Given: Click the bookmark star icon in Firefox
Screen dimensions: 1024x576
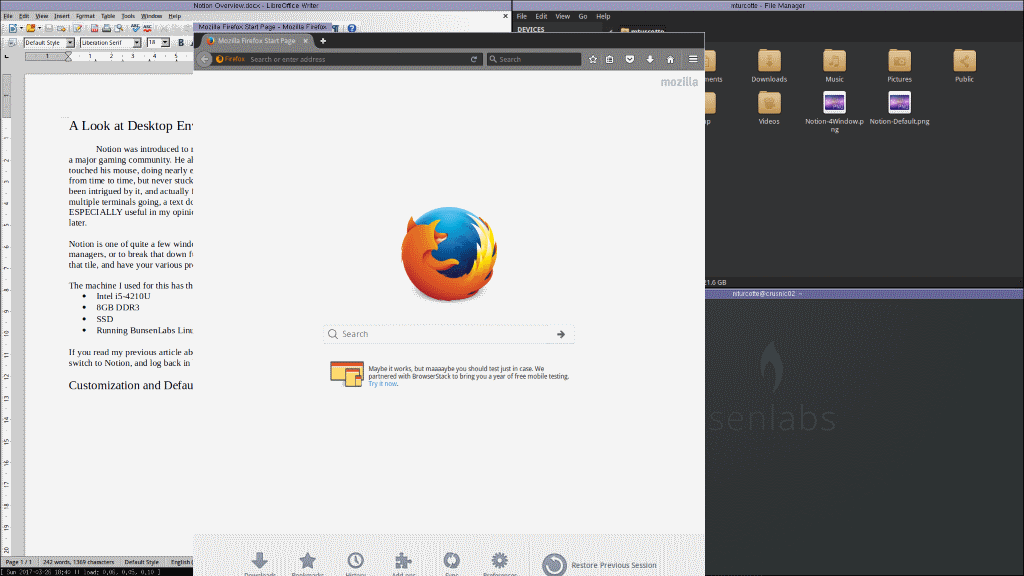Looking at the screenshot, I should click(x=593, y=59).
